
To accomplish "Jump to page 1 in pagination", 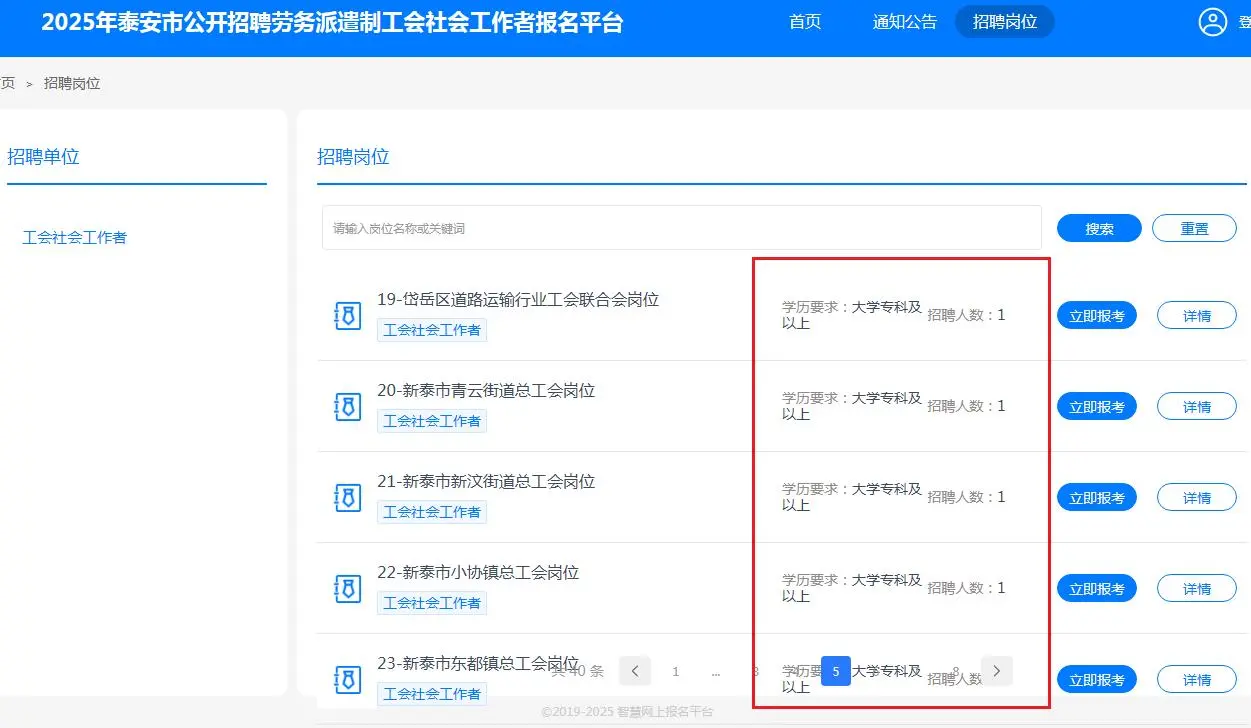I will click(x=675, y=671).
